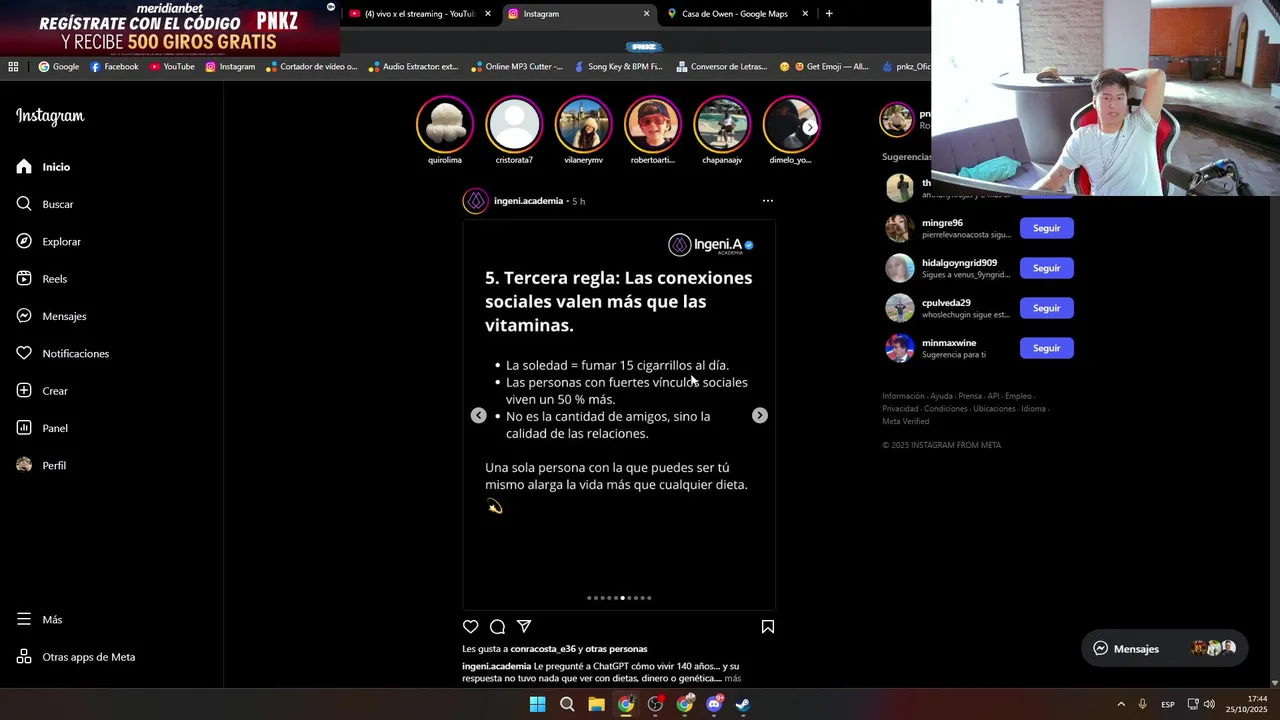Follow cpulveda29 with Seguir button
1280x720 pixels.
pos(1046,308)
